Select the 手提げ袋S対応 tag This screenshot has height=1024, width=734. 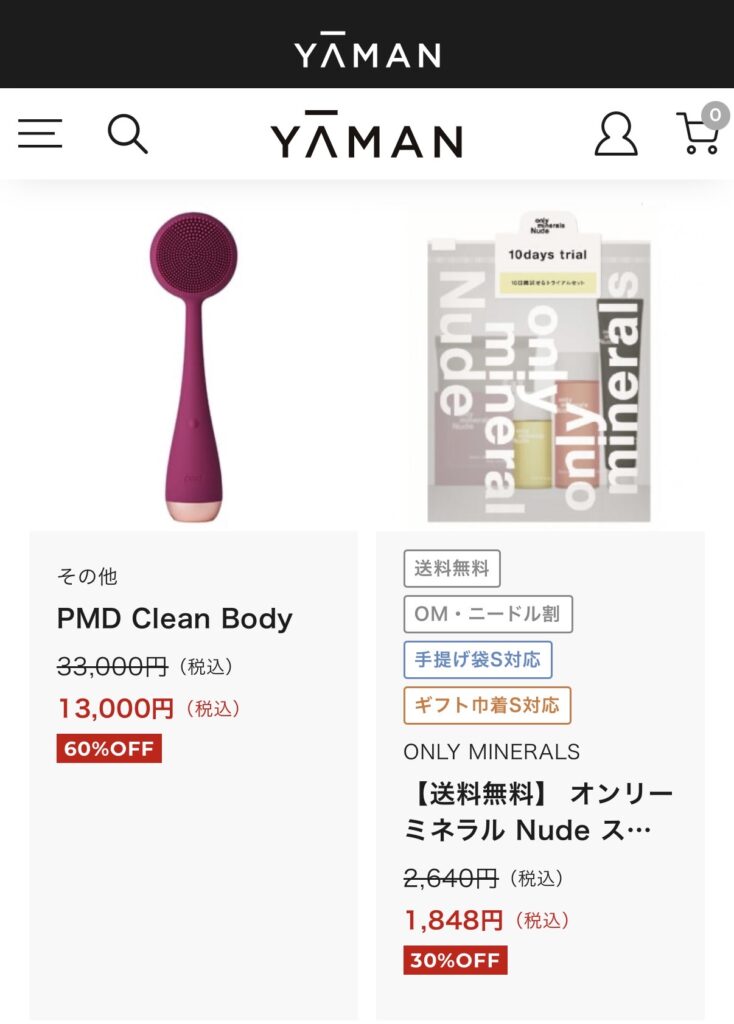(x=478, y=660)
